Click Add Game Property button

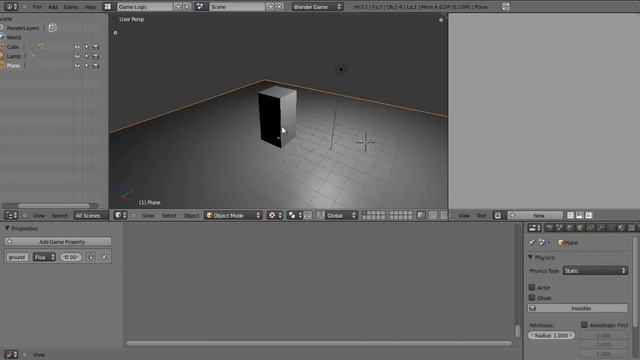(x=58, y=242)
